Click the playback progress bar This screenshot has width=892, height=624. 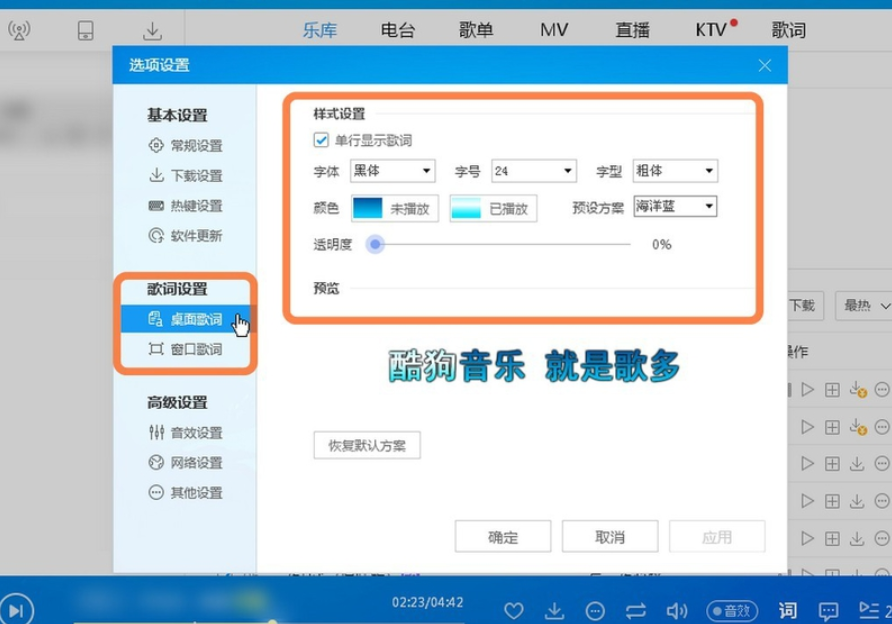coord(267,621)
